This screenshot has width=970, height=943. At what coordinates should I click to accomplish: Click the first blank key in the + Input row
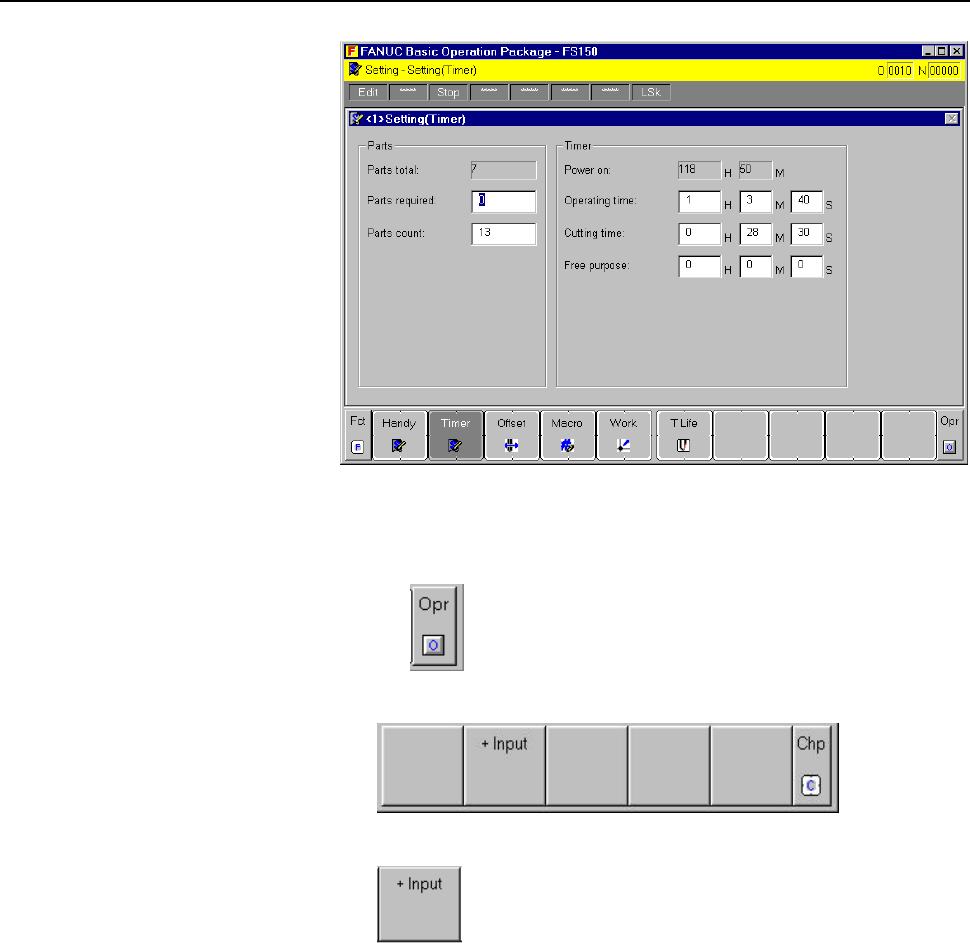tap(423, 766)
